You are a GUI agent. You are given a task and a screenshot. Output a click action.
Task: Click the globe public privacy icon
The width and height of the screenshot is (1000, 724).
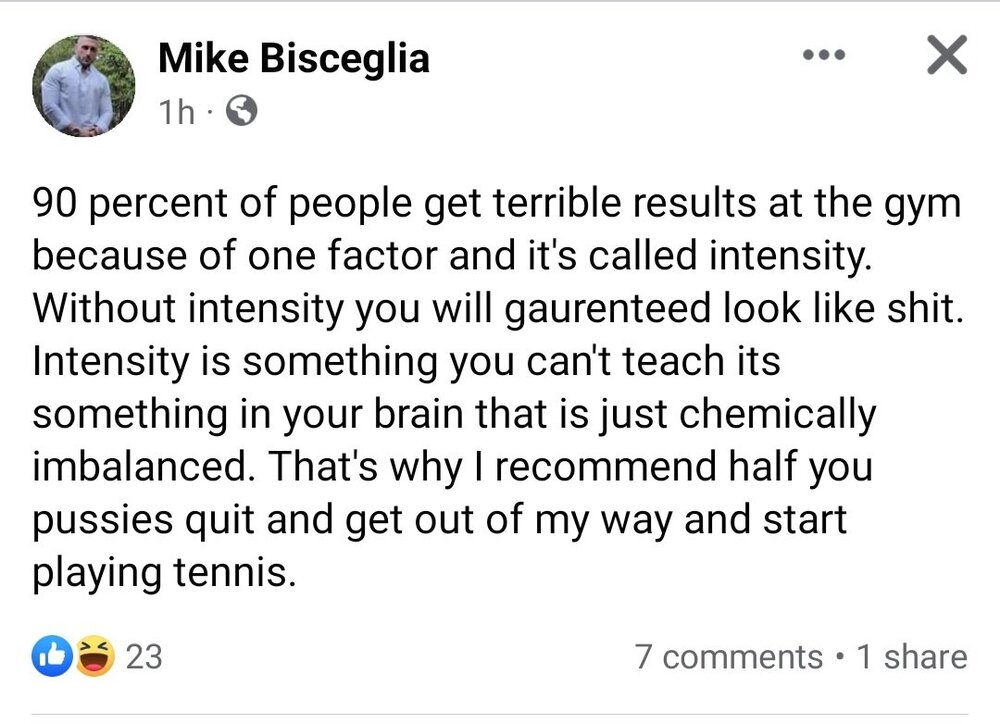(x=243, y=113)
